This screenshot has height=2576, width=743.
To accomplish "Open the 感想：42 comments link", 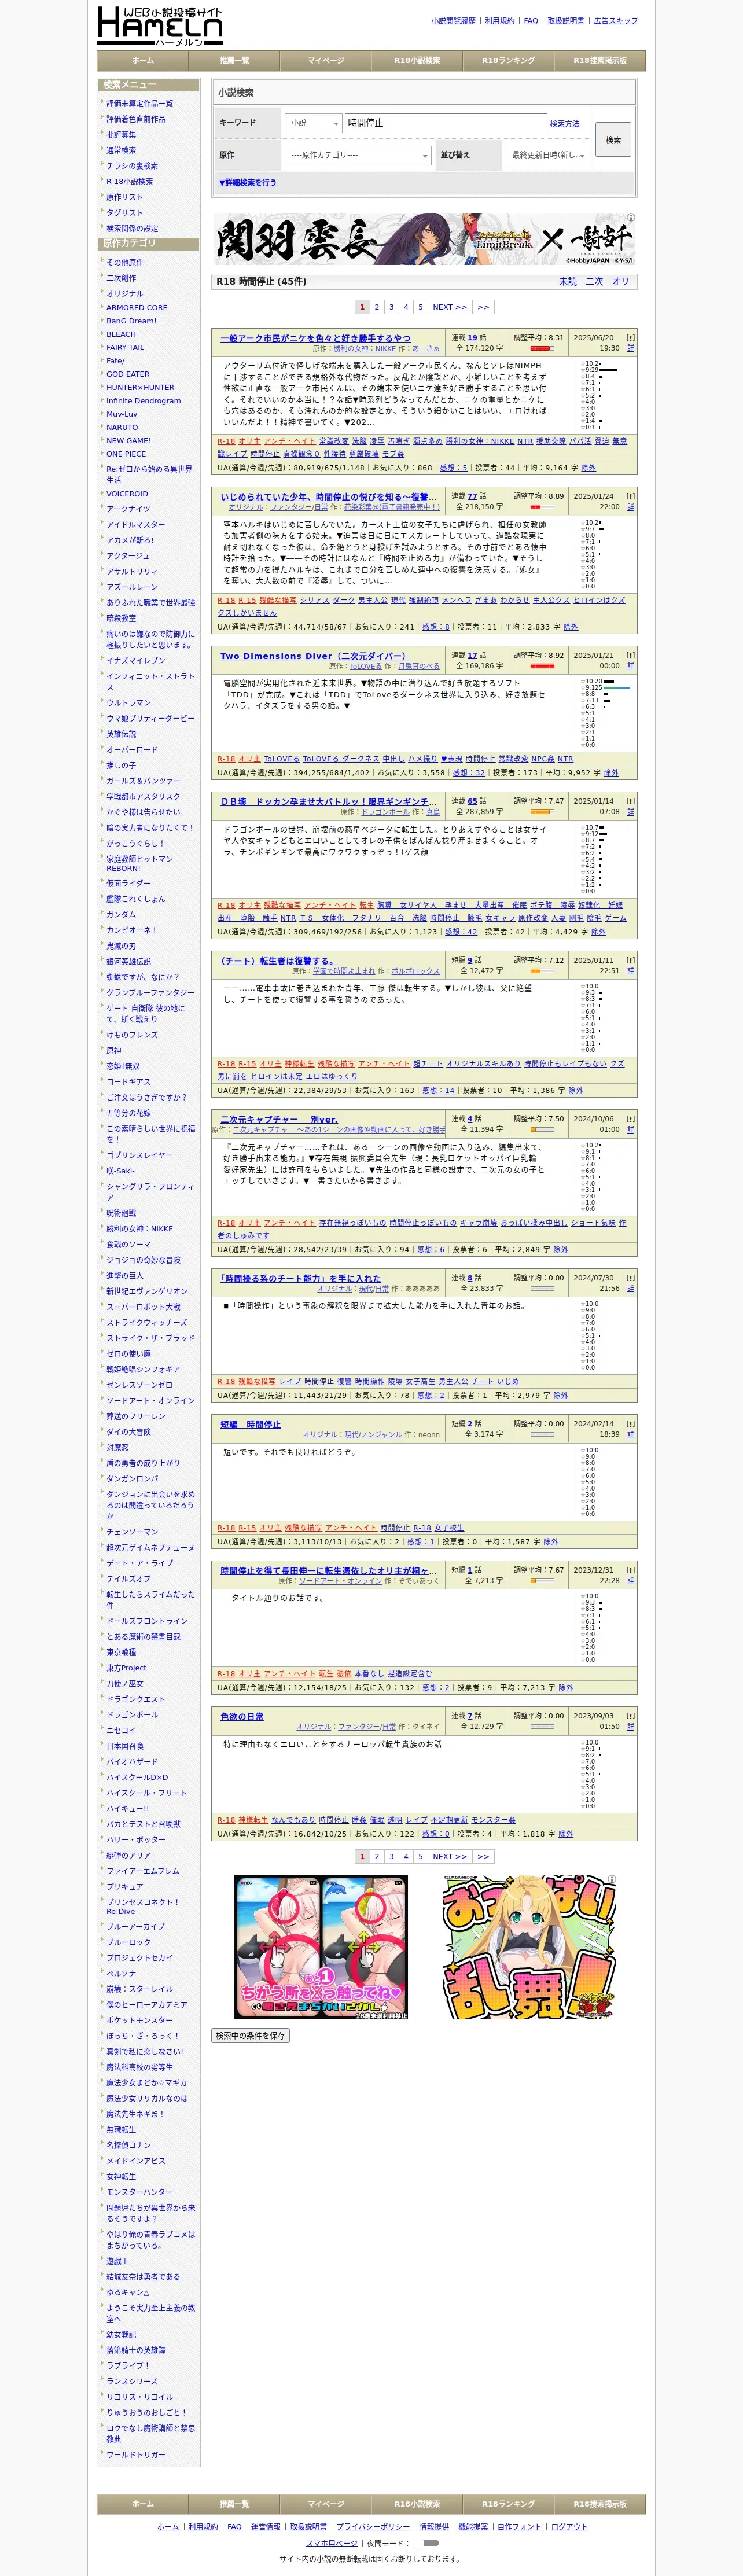I will 461,932.
